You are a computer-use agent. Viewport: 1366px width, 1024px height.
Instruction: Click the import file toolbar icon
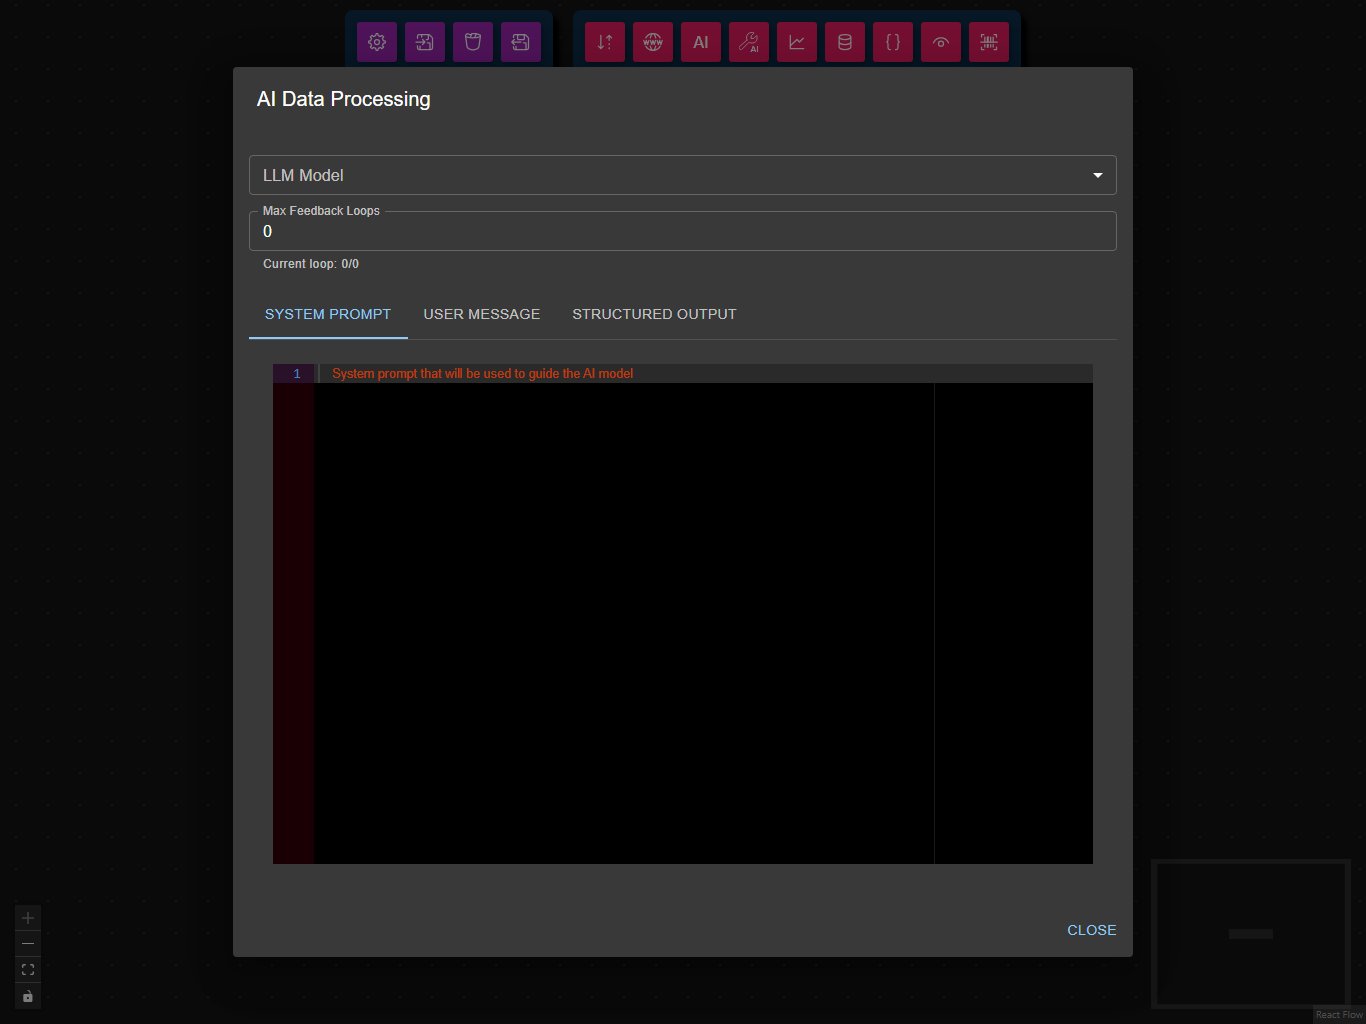click(x=425, y=42)
